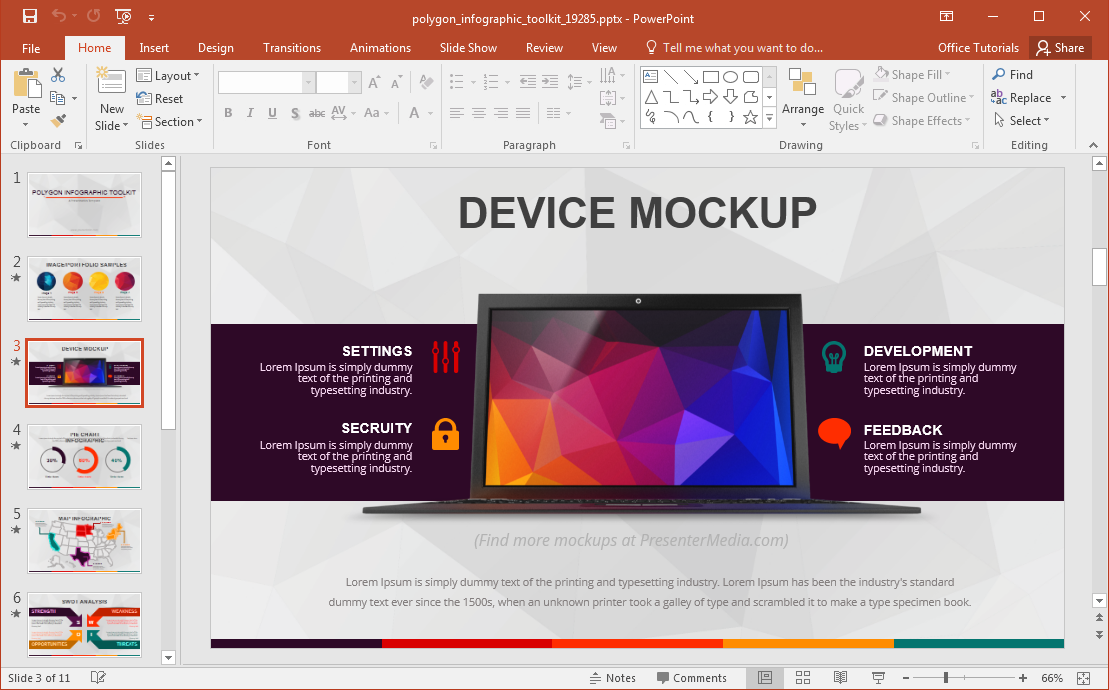Toggle Italic formatting
The width and height of the screenshot is (1109, 690).
[250, 113]
